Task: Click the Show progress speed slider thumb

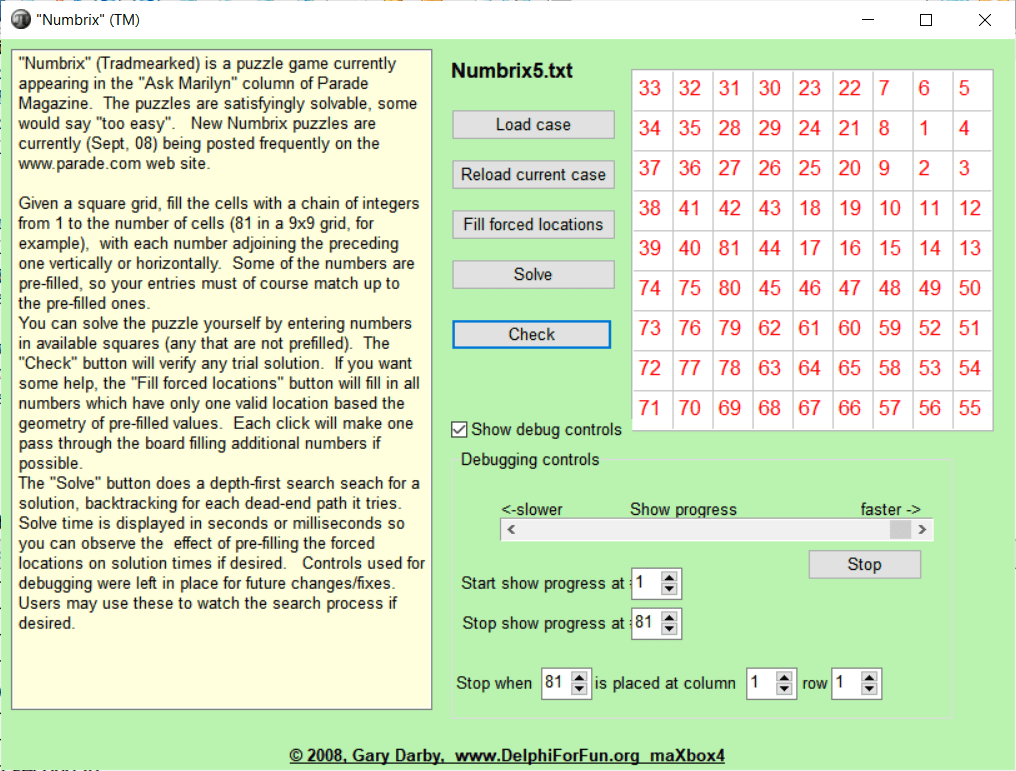Action: click(x=900, y=530)
